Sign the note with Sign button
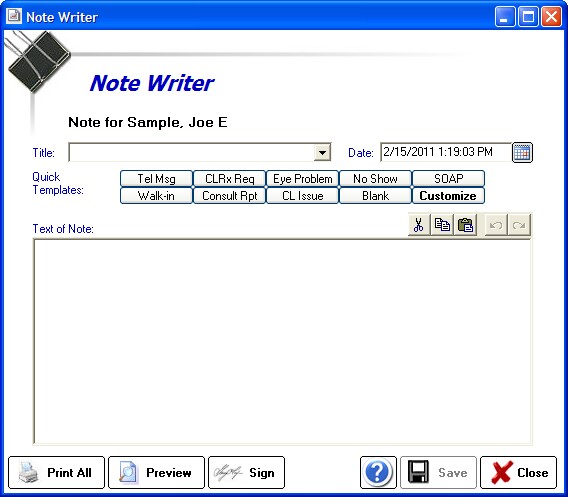568x497 pixels. tap(246, 472)
